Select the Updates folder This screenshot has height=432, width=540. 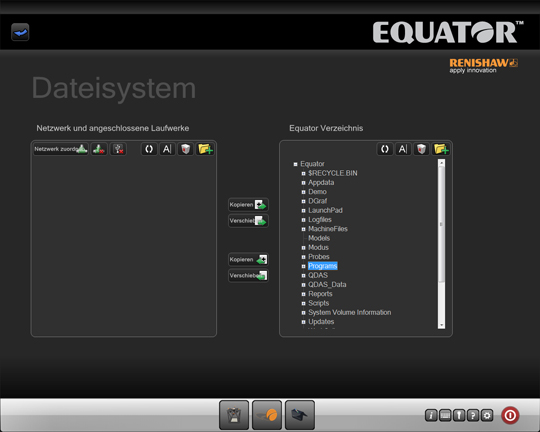(321, 322)
